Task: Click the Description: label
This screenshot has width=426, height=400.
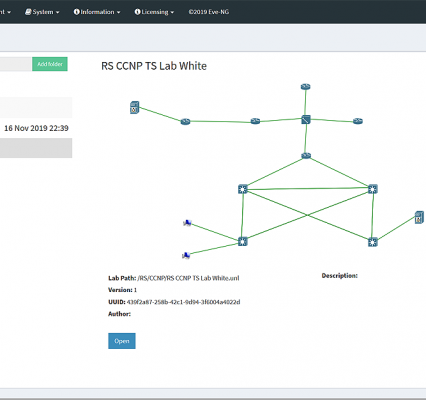Action: [339, 276]
